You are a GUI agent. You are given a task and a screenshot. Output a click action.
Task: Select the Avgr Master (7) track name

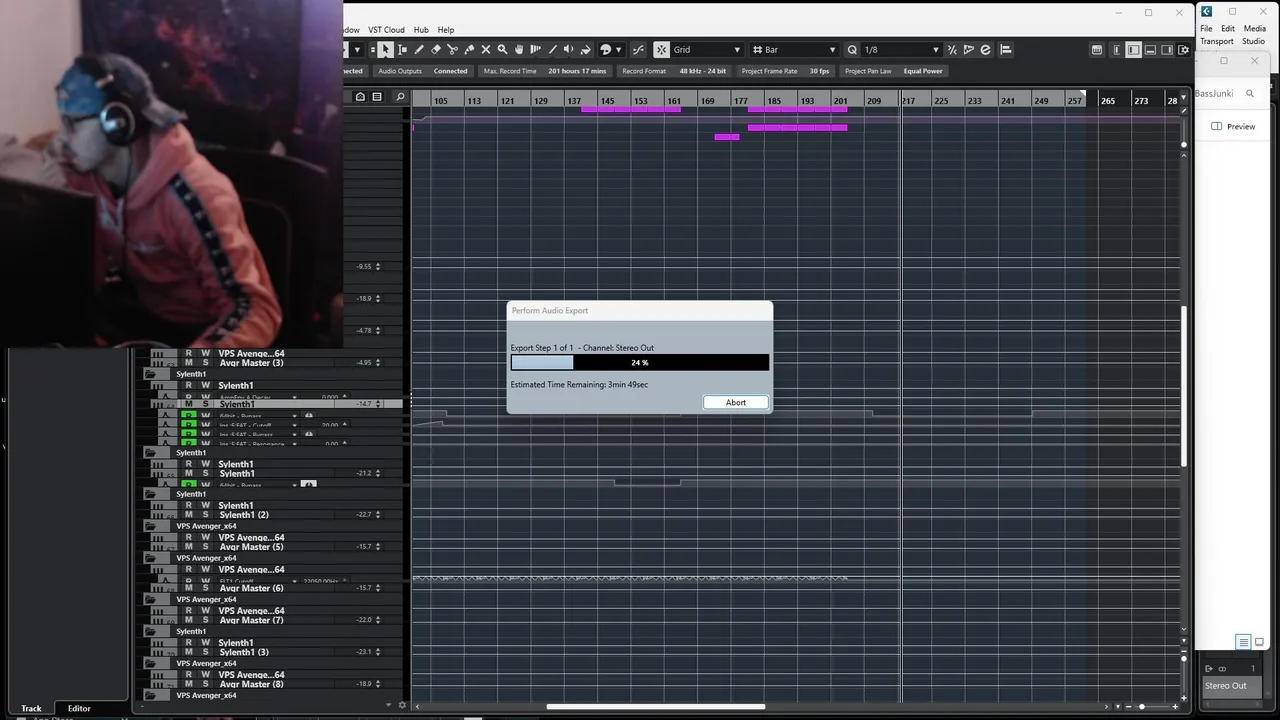[251, 620]
